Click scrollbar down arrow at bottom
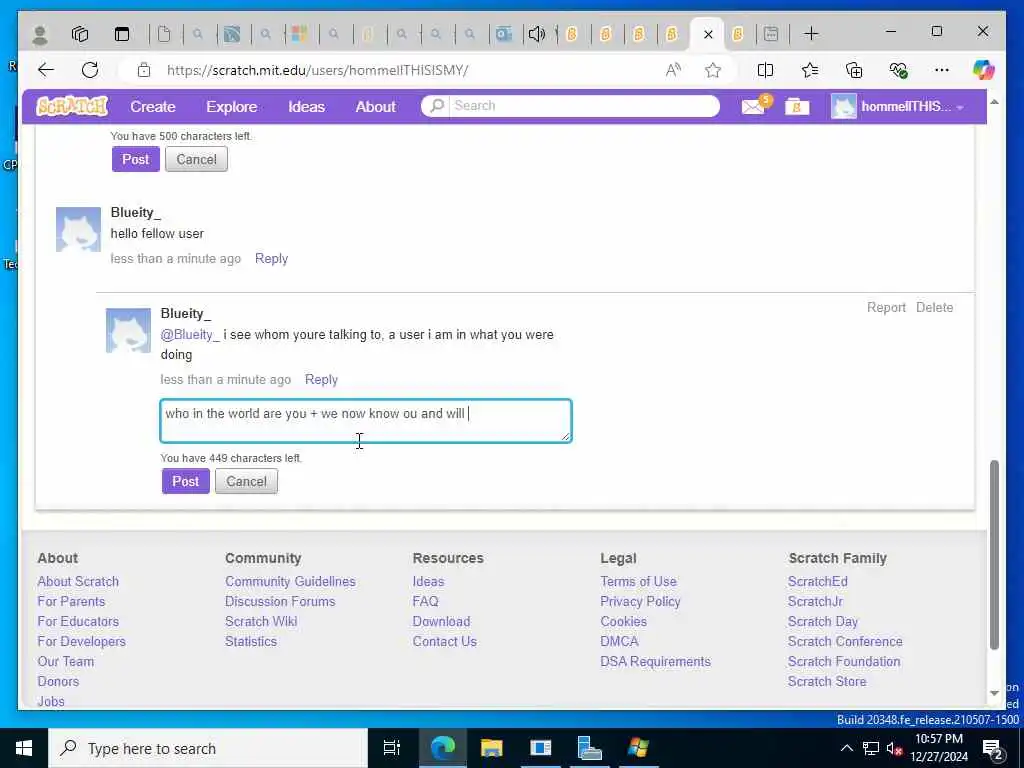1024x768 pixels. tap(994, 693)
